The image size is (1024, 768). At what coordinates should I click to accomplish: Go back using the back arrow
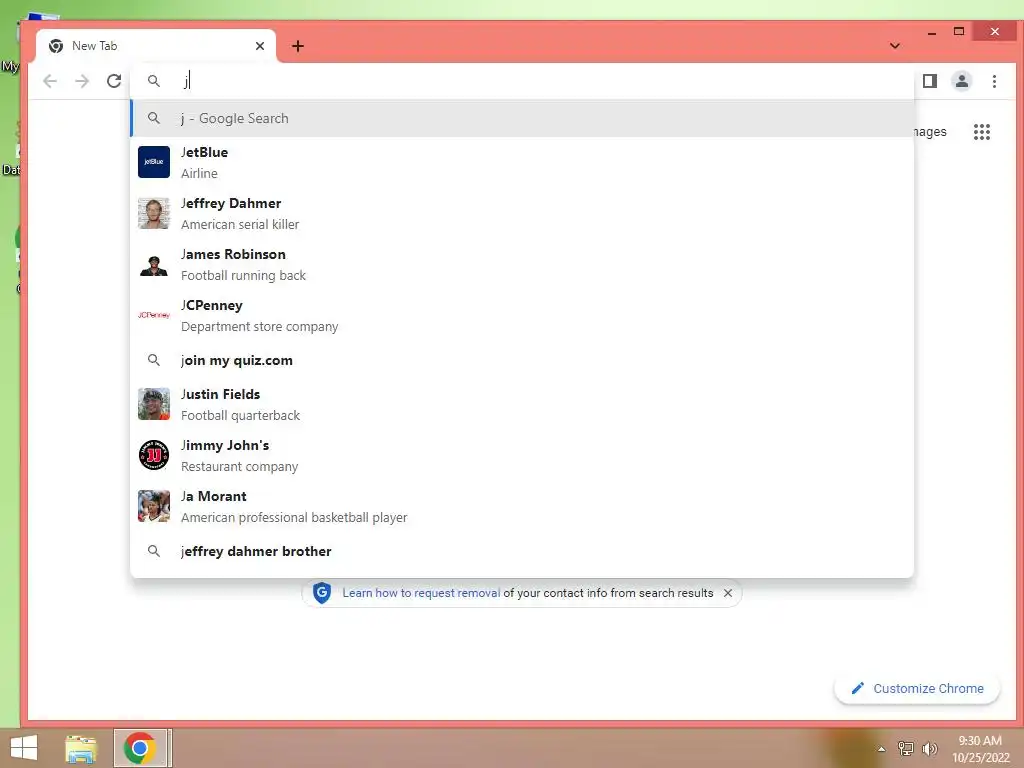[x=50, y=81]
